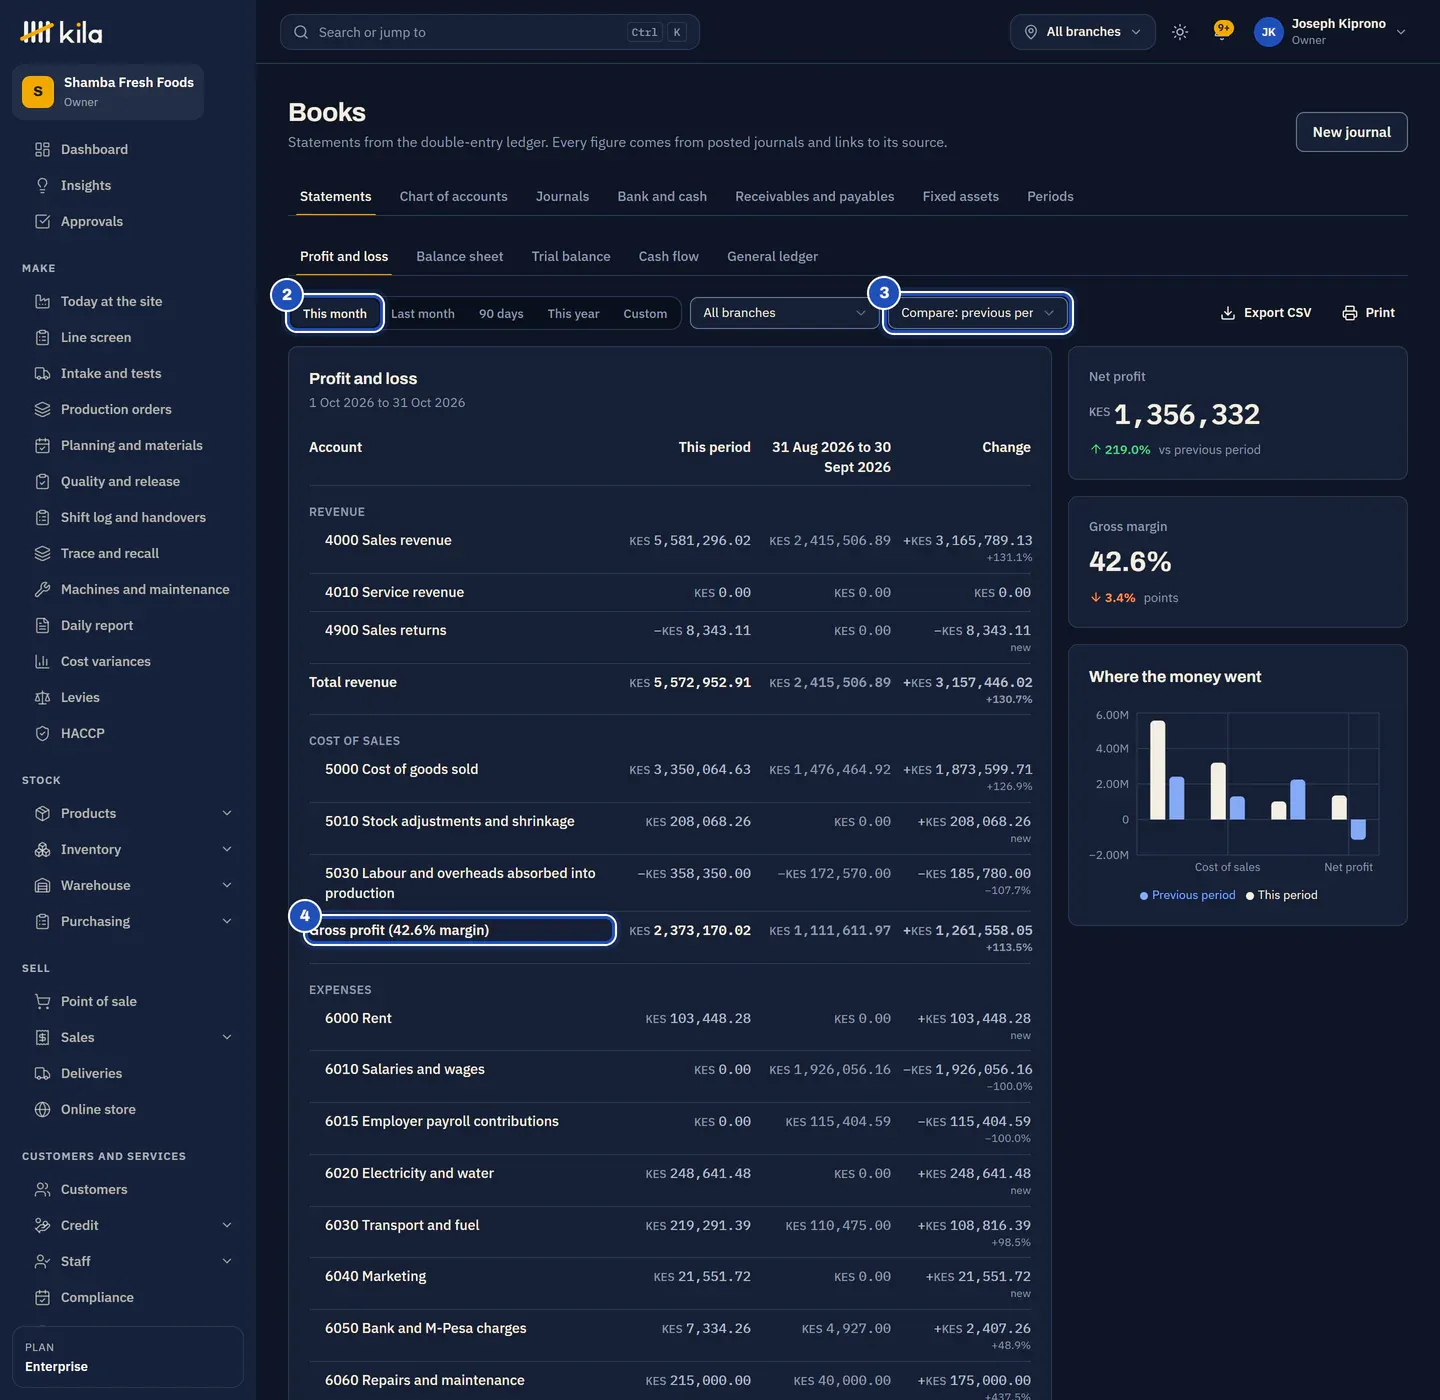Open the HACCP shield icon
This screenshot has width=1440, height=1400.
[42, 733]
